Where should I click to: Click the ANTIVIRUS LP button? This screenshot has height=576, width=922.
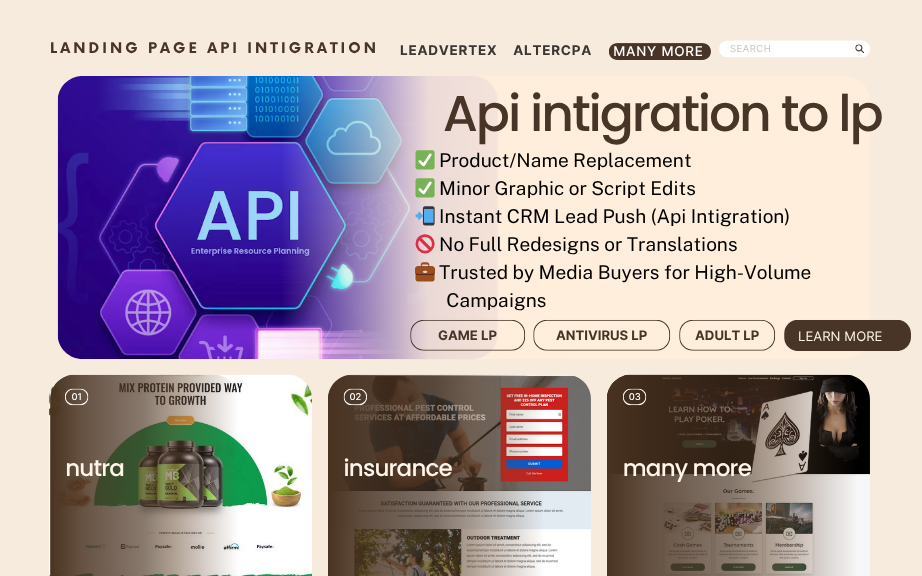pyautogui.click(x=601, y=335)
